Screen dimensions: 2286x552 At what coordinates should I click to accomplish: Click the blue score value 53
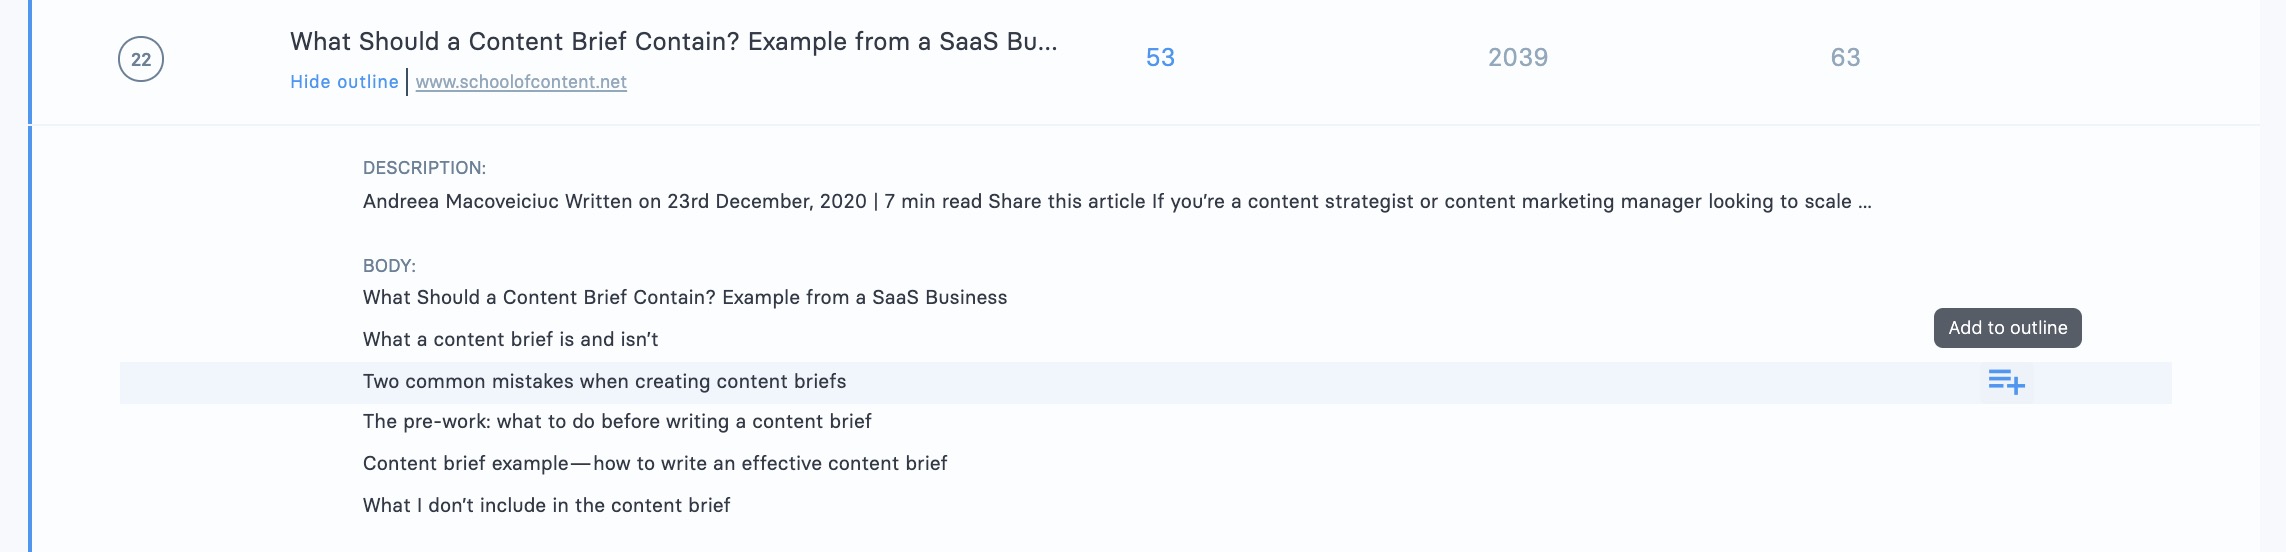point(1160,58)
